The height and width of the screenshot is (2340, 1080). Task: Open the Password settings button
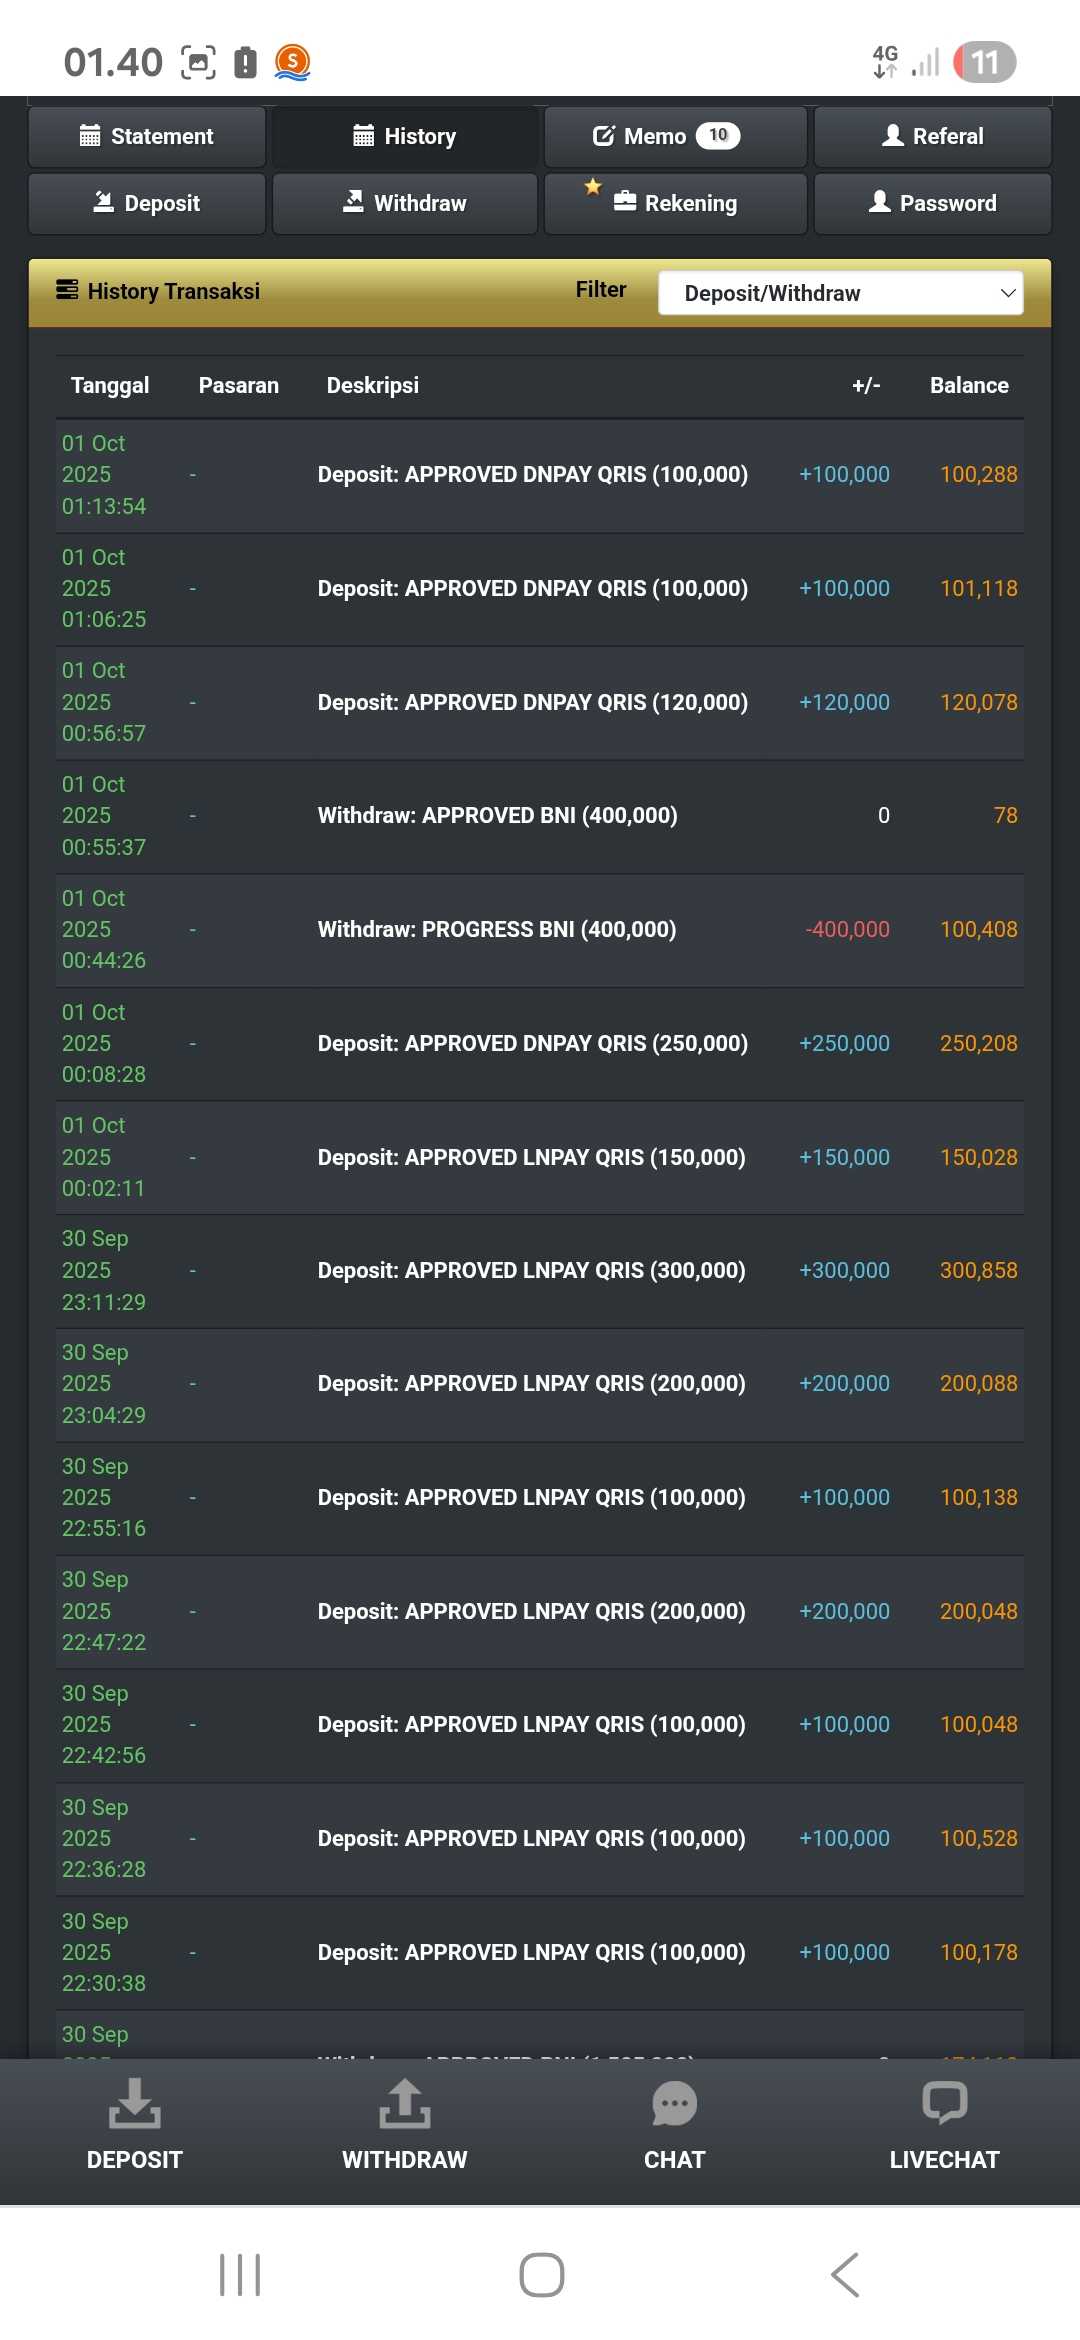932,203
